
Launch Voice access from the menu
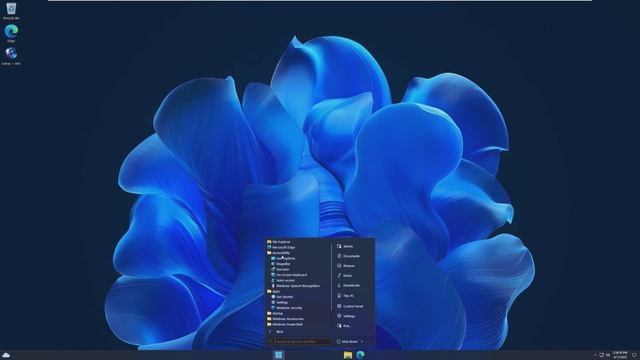click(283, 280)
